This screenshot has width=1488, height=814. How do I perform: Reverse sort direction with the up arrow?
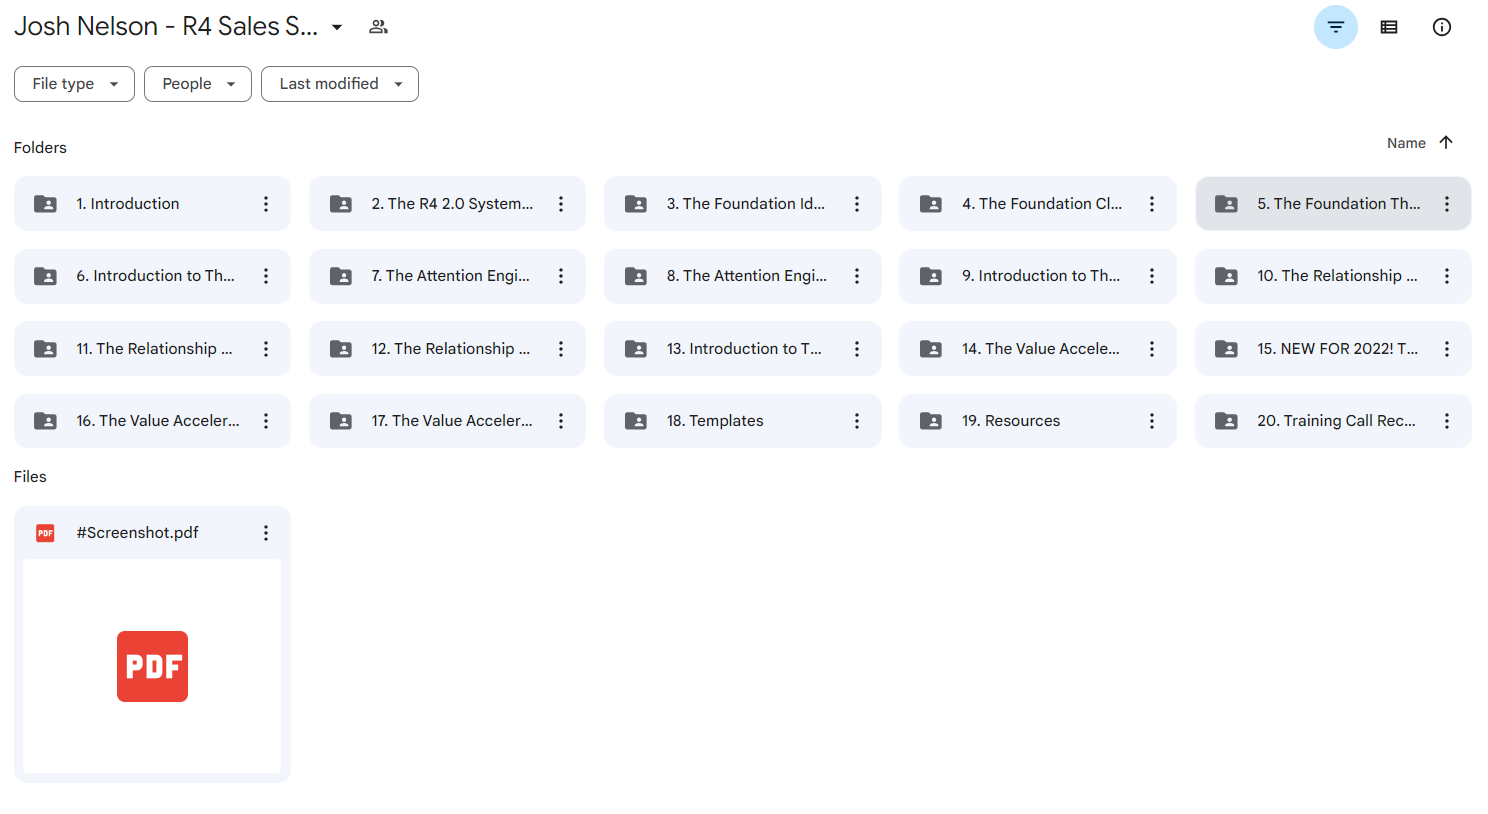[x=1446, y=143]
